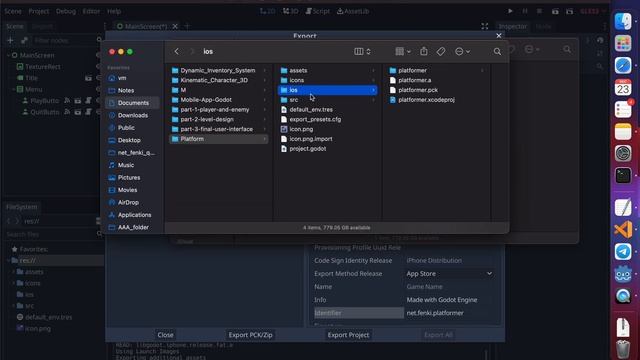Add a new node with plus icon
The height and width of the screenshot is (360, 640).
[x=11, y=40]
